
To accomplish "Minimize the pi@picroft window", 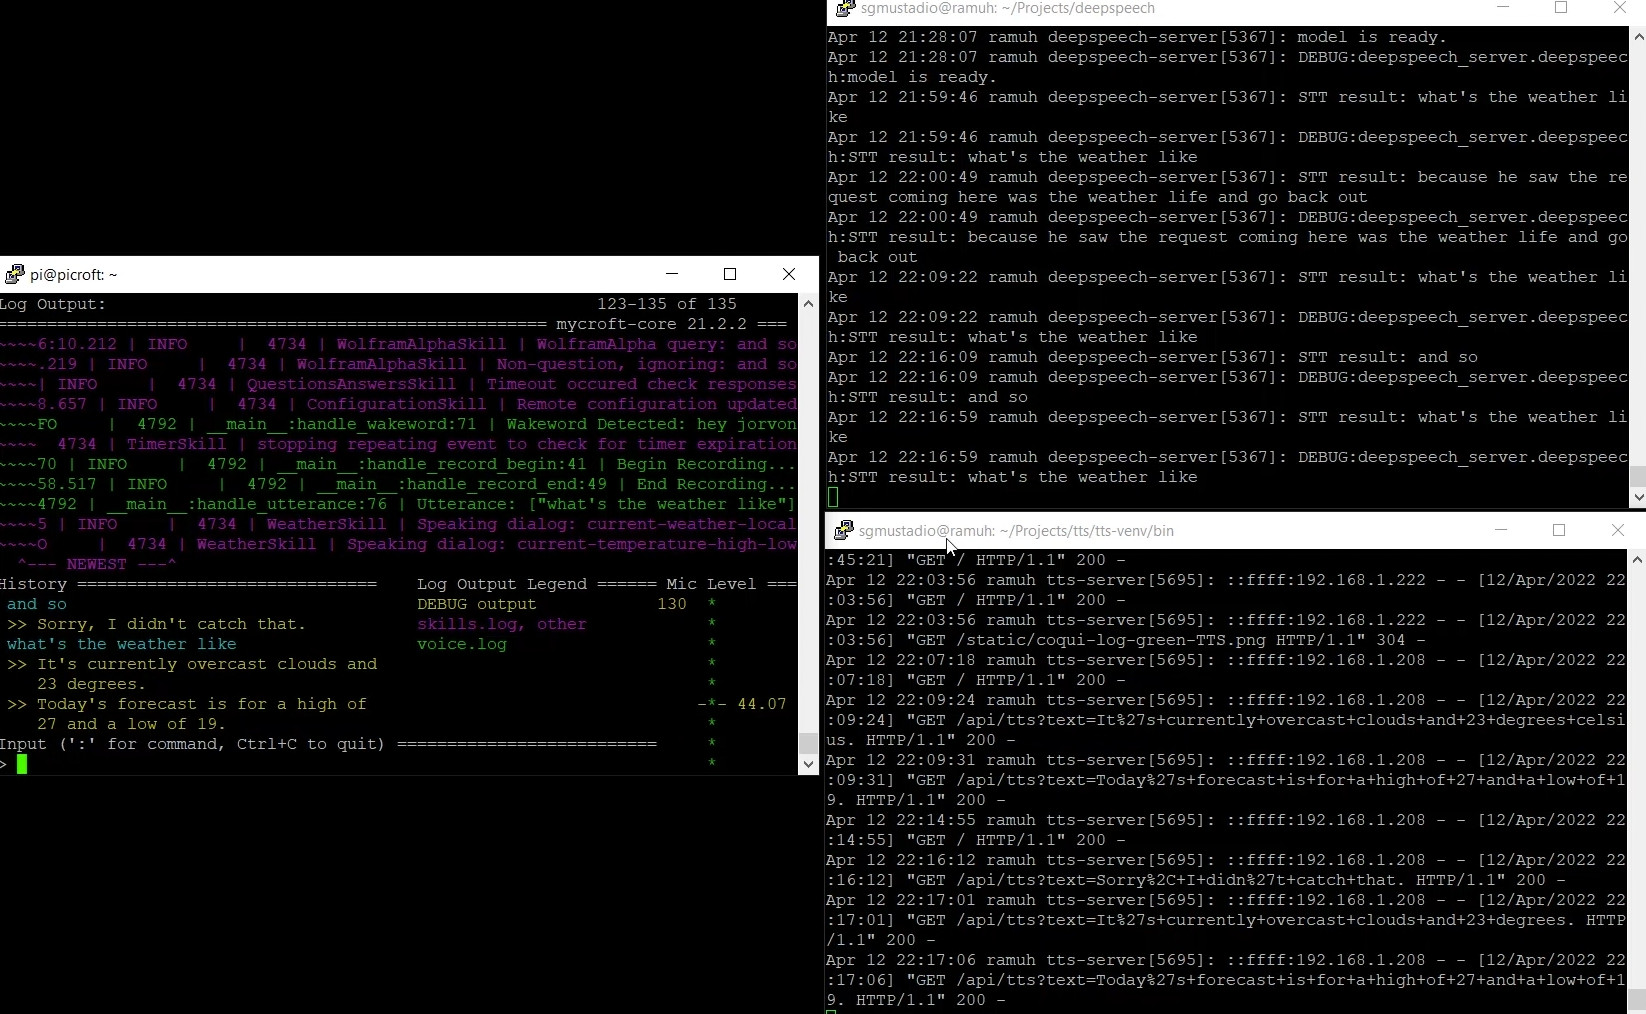I will (x=672, y=274).
